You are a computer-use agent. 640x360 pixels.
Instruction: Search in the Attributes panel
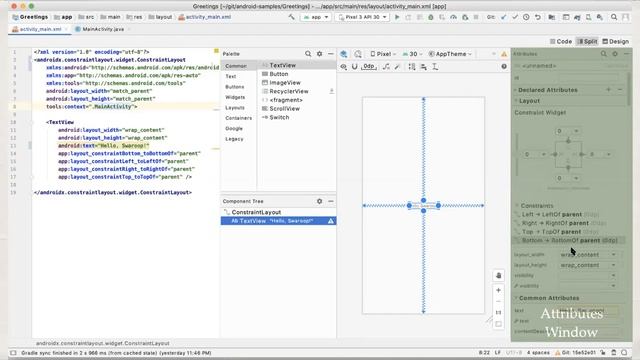pos(603,54)
